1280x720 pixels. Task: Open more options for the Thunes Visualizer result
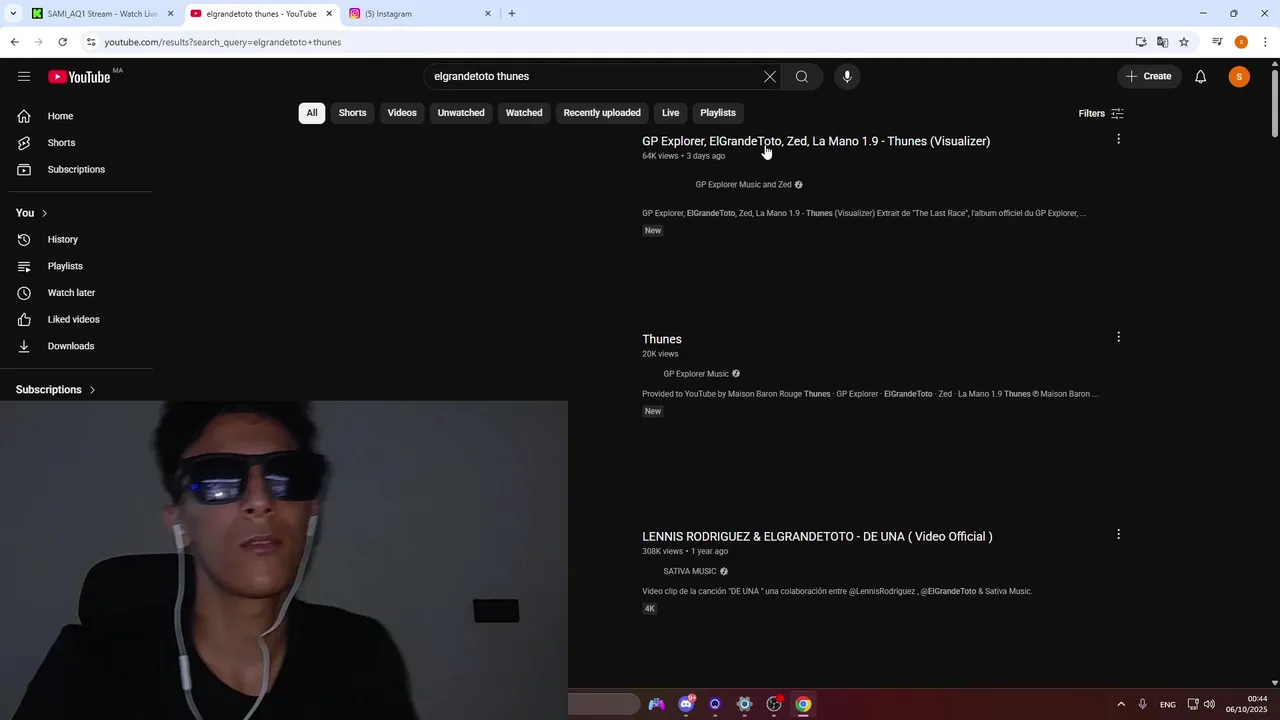tap(1118, 139)
